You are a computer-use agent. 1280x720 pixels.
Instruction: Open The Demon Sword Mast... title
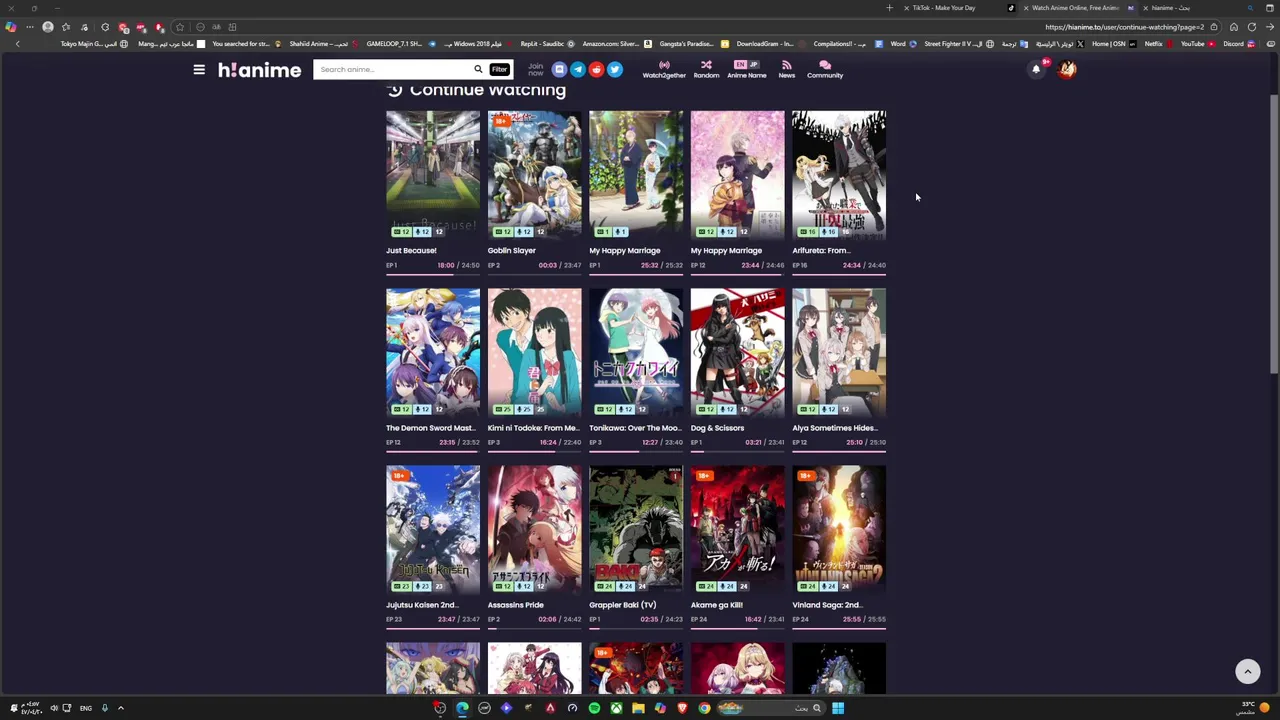click(430, 428)
